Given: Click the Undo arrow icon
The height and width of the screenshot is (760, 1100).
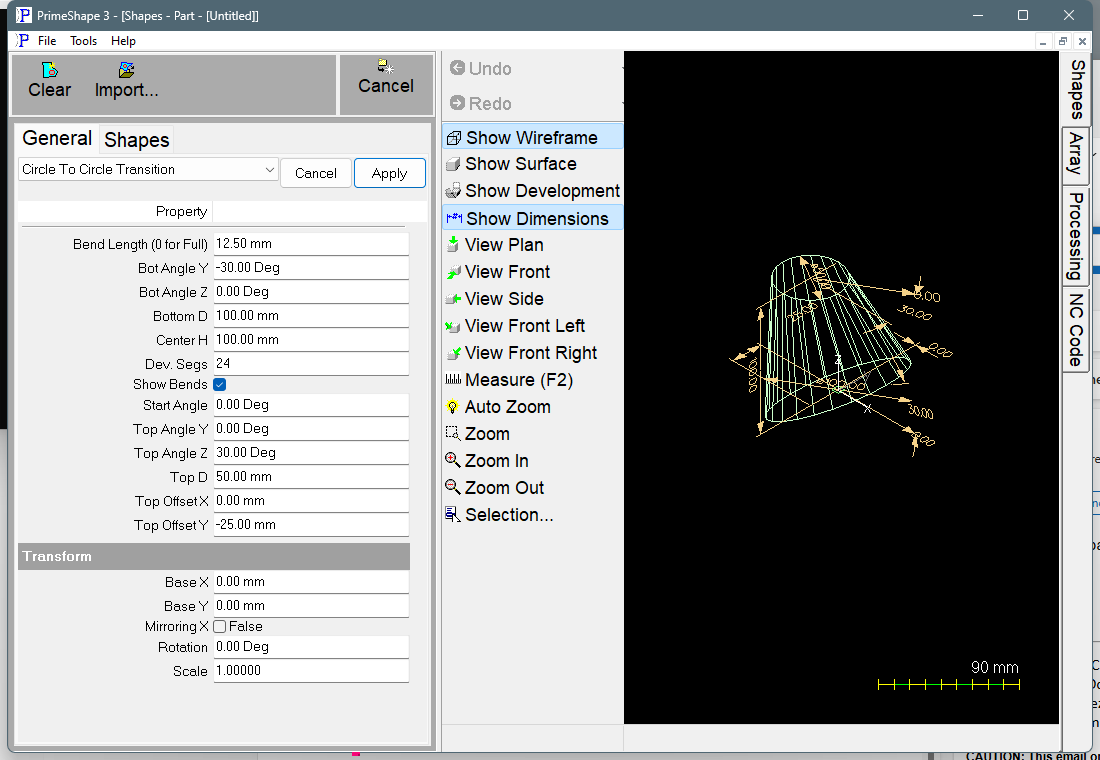Looking at the screenshot, I should (457, 68).
